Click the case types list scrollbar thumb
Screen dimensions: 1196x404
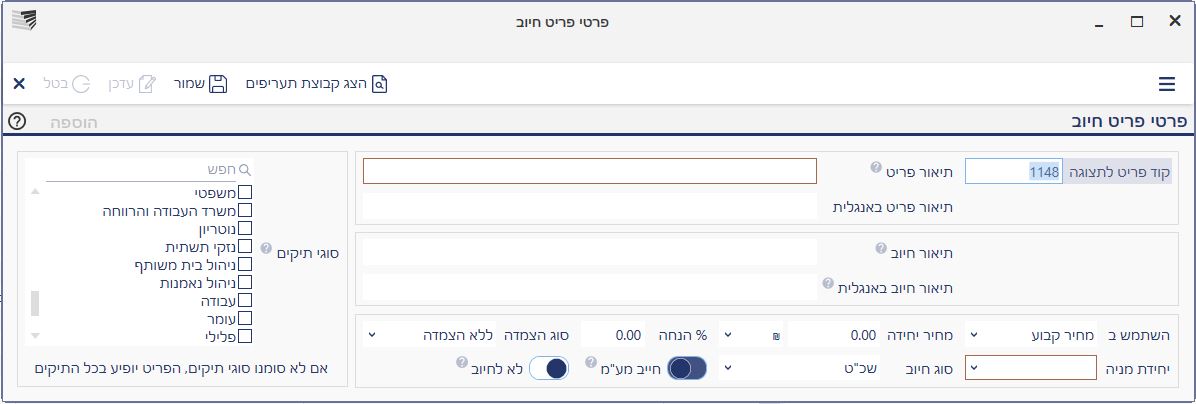[34, 303]
